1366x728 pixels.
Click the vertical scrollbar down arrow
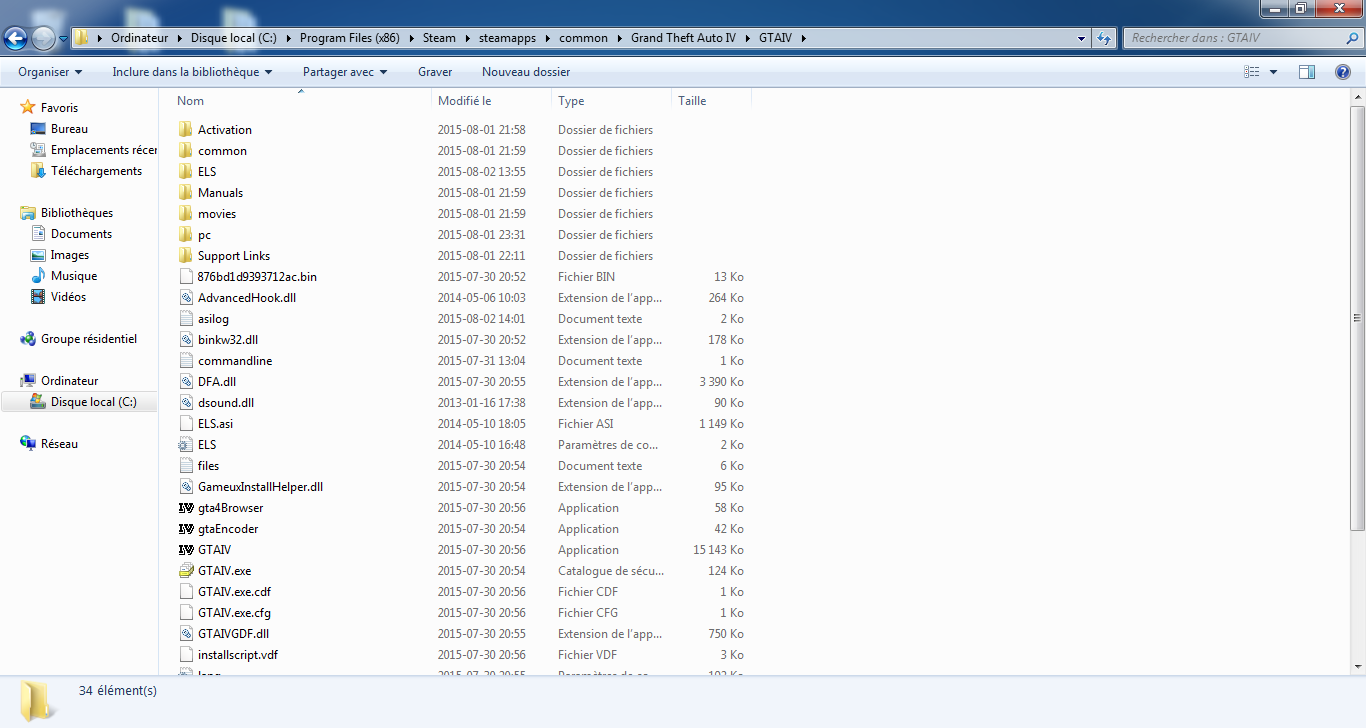1357,665
